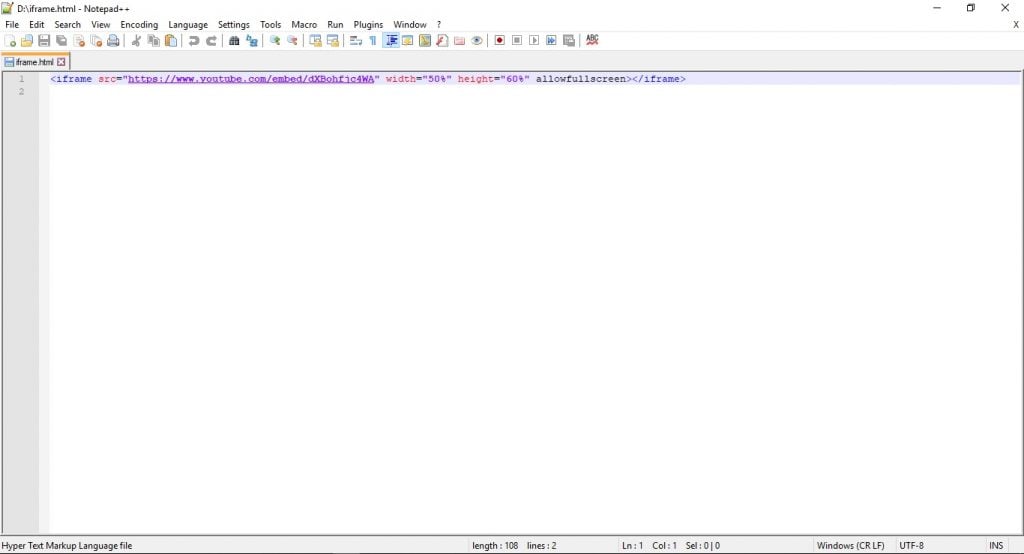Screen dimensions: 1024x554
Task: Click the Open file folder icon
Action: (x=27, y=41)
